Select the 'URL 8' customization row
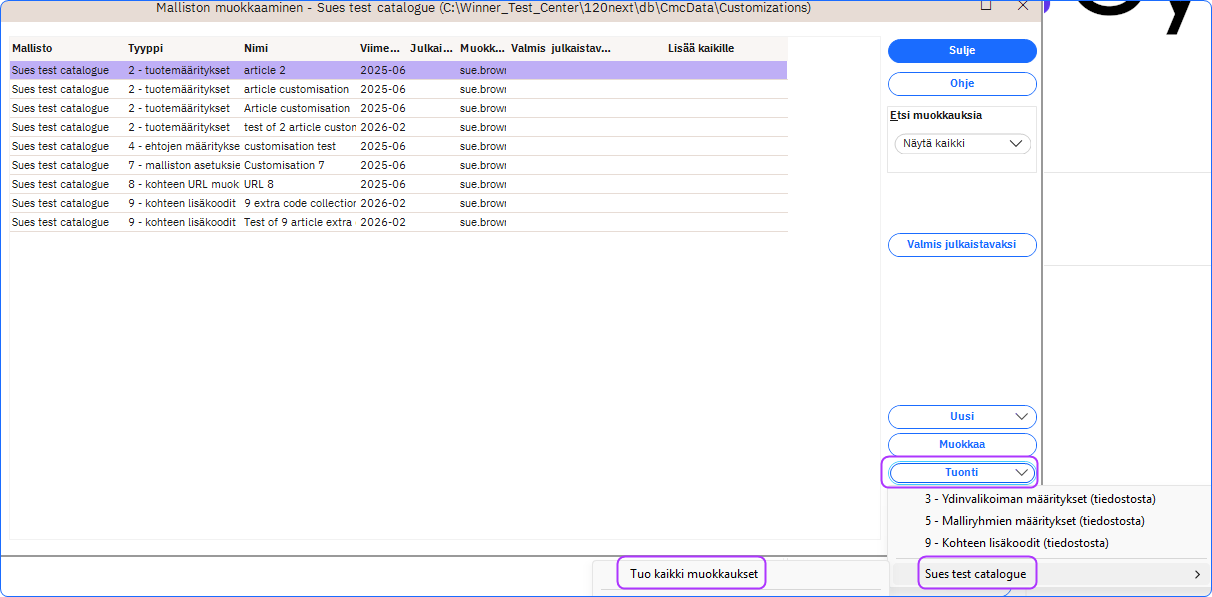This screenshot has width=1212, height=597. [259, 184]
